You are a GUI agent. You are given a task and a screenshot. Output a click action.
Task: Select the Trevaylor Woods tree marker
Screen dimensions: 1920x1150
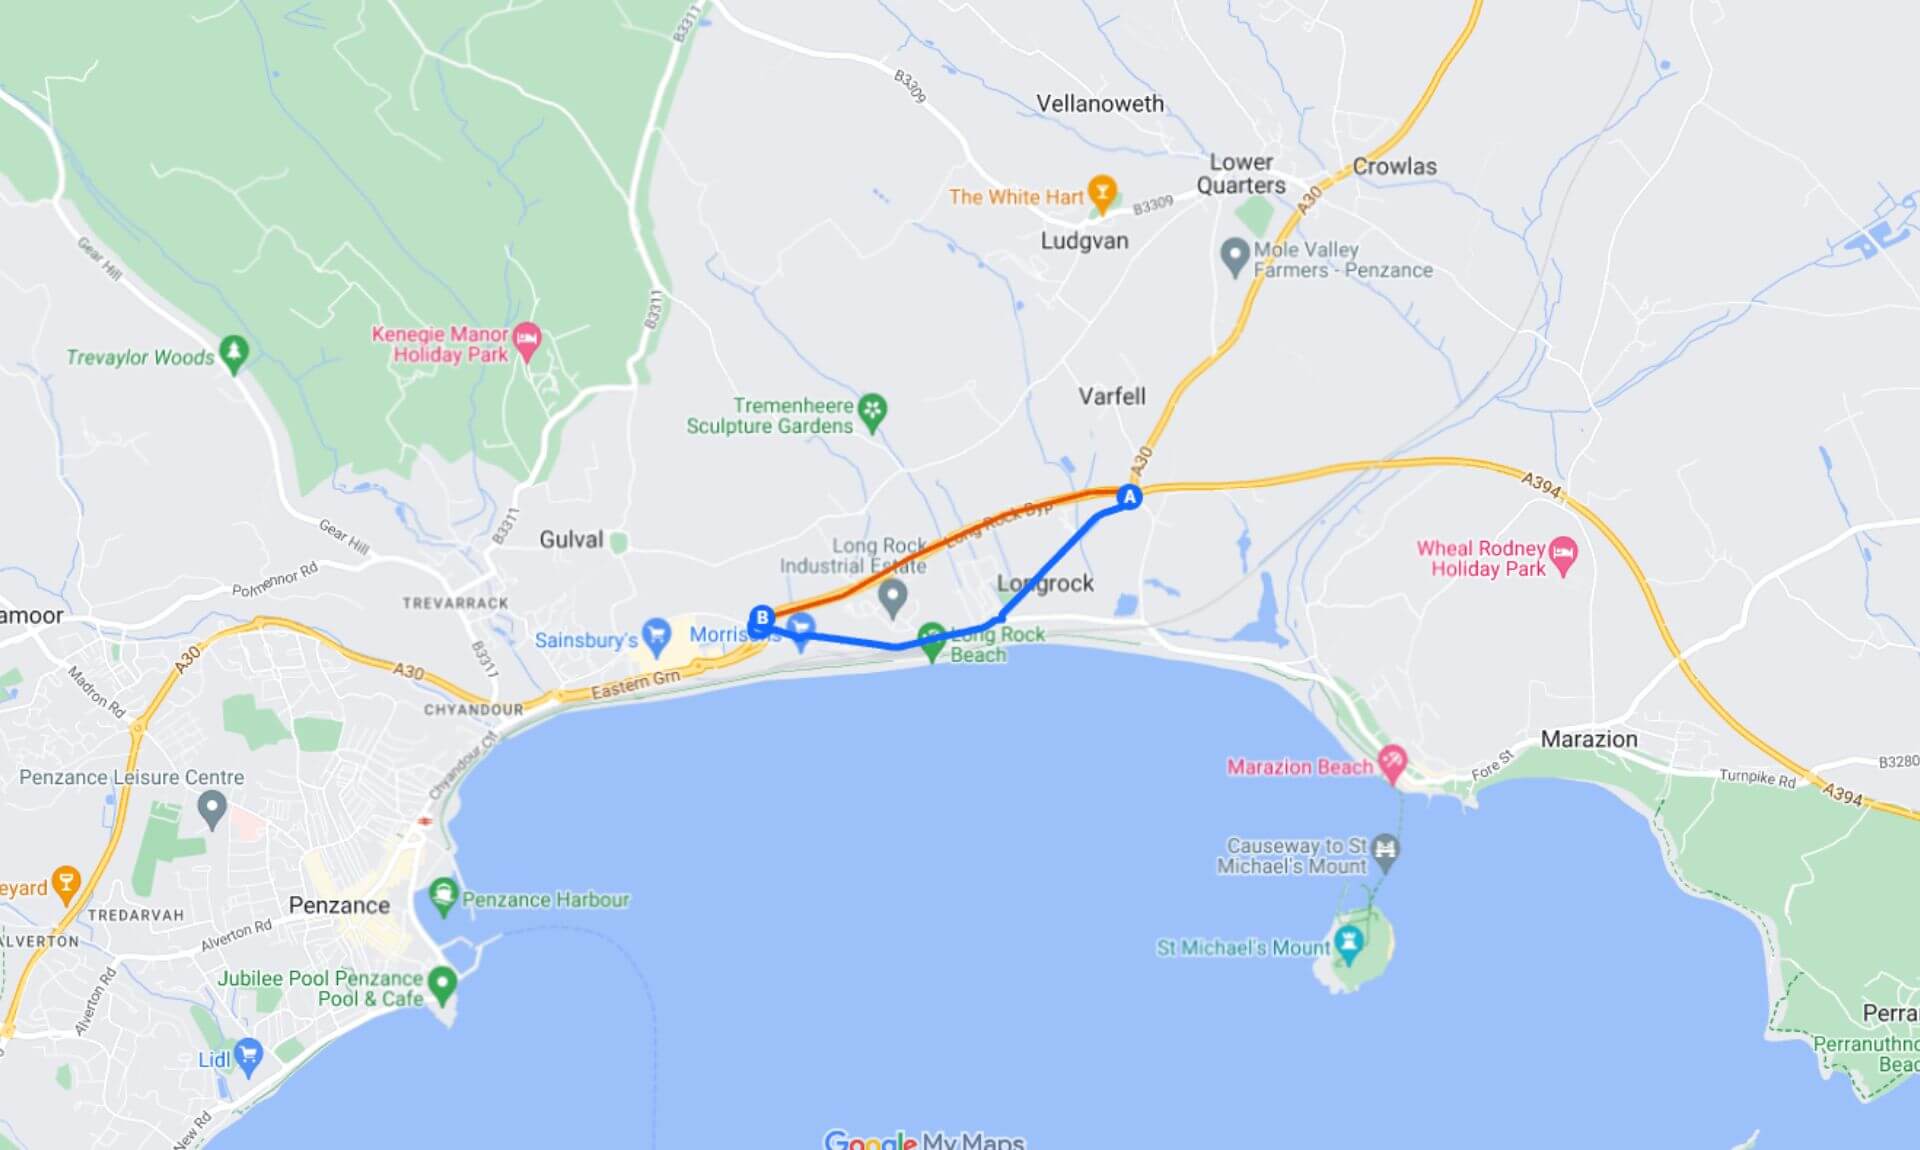tap(234, 354)
